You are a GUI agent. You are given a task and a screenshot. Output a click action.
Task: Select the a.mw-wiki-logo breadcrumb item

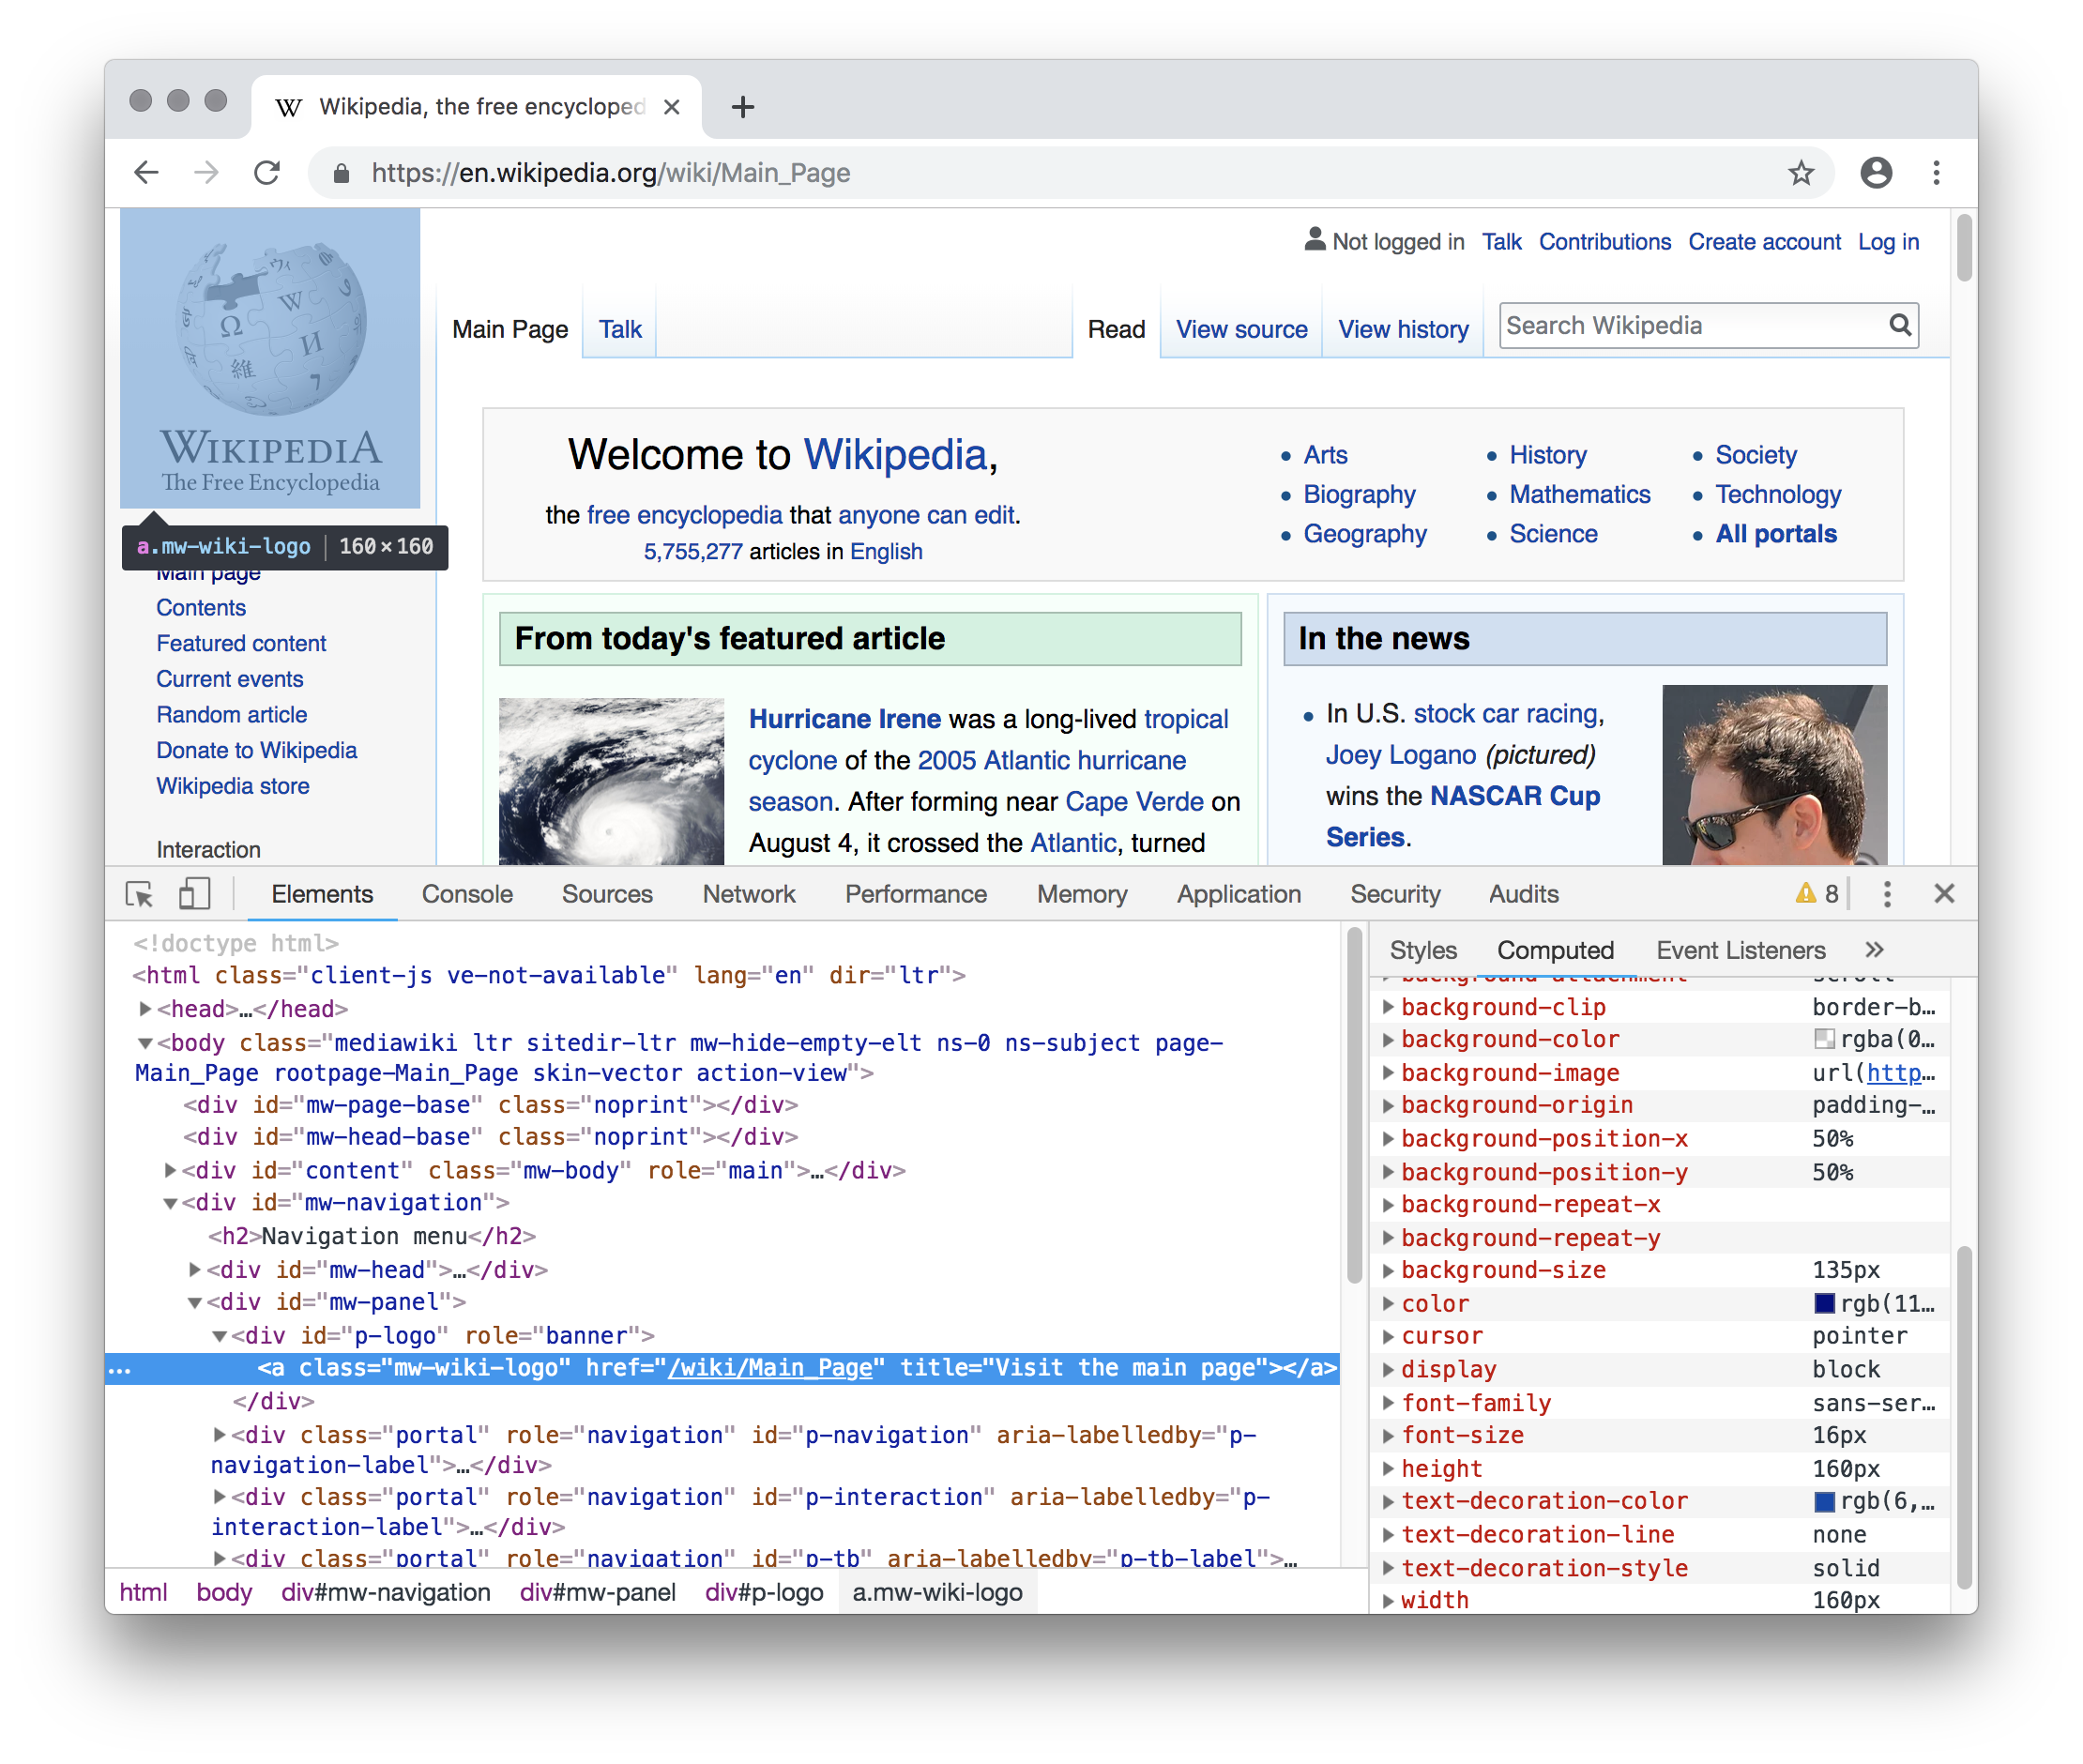(937, 1591)
